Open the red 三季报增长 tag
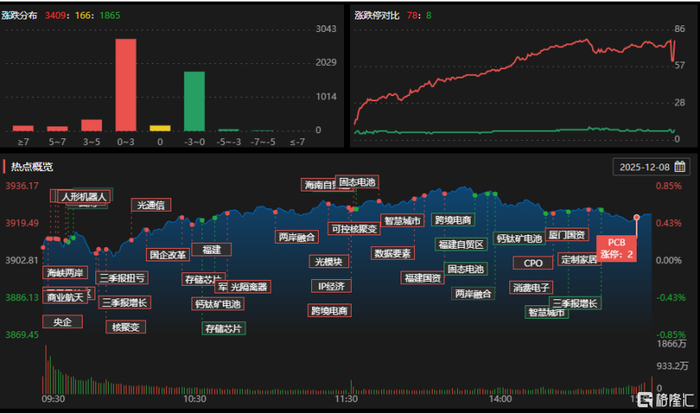 click(125, 302)
